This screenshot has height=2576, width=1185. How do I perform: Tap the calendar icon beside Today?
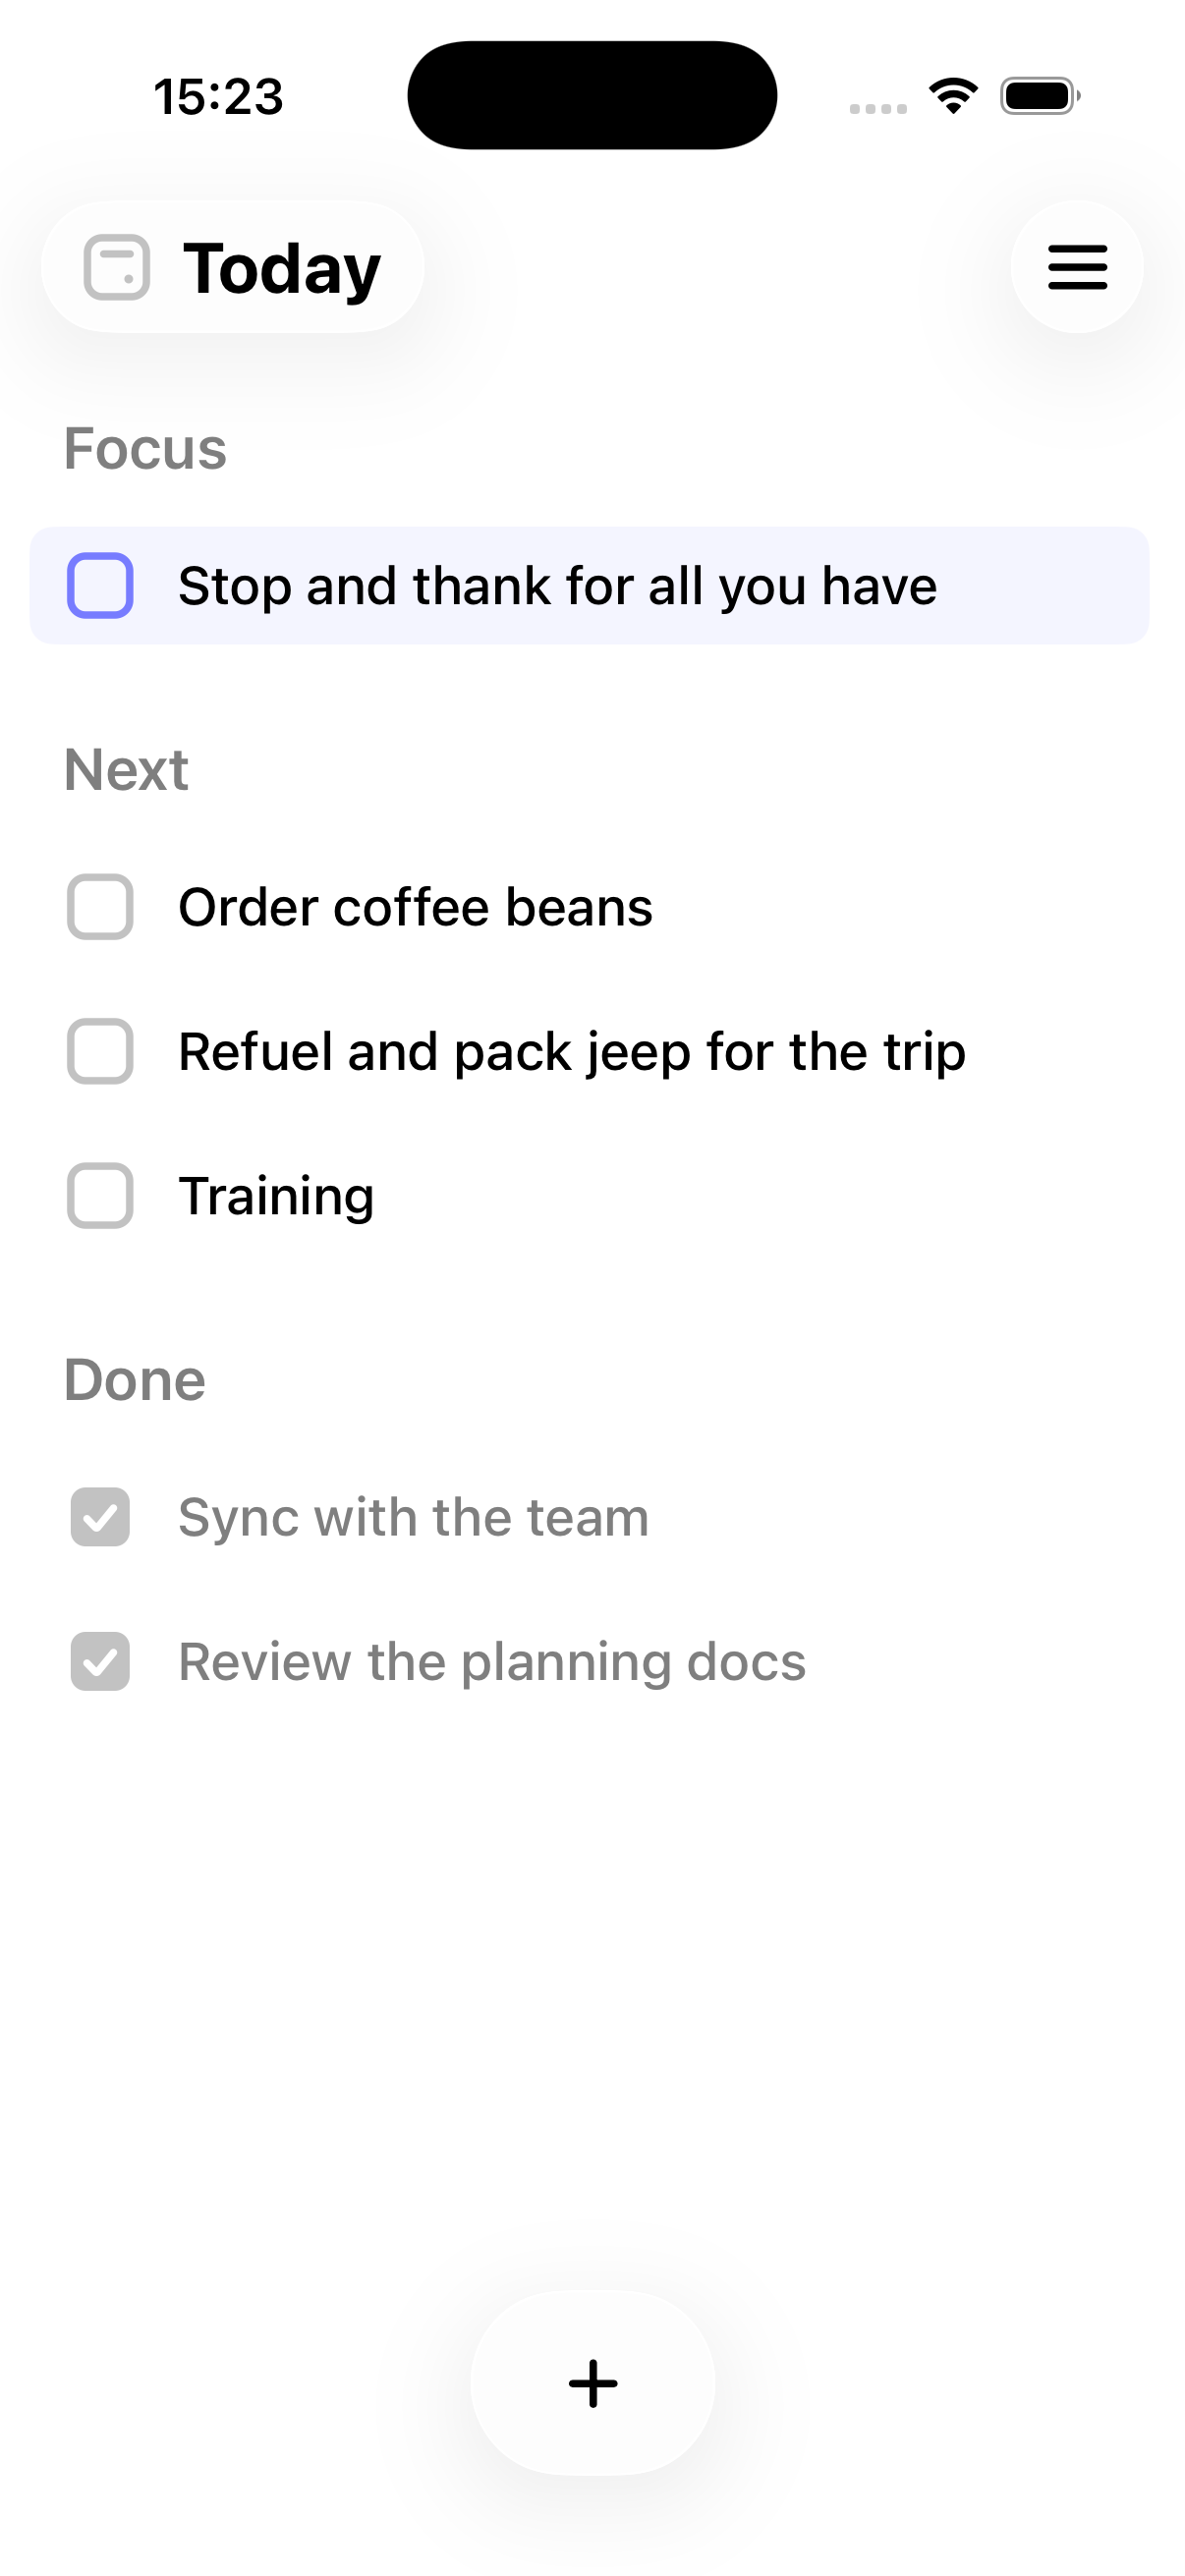point(117,267)
